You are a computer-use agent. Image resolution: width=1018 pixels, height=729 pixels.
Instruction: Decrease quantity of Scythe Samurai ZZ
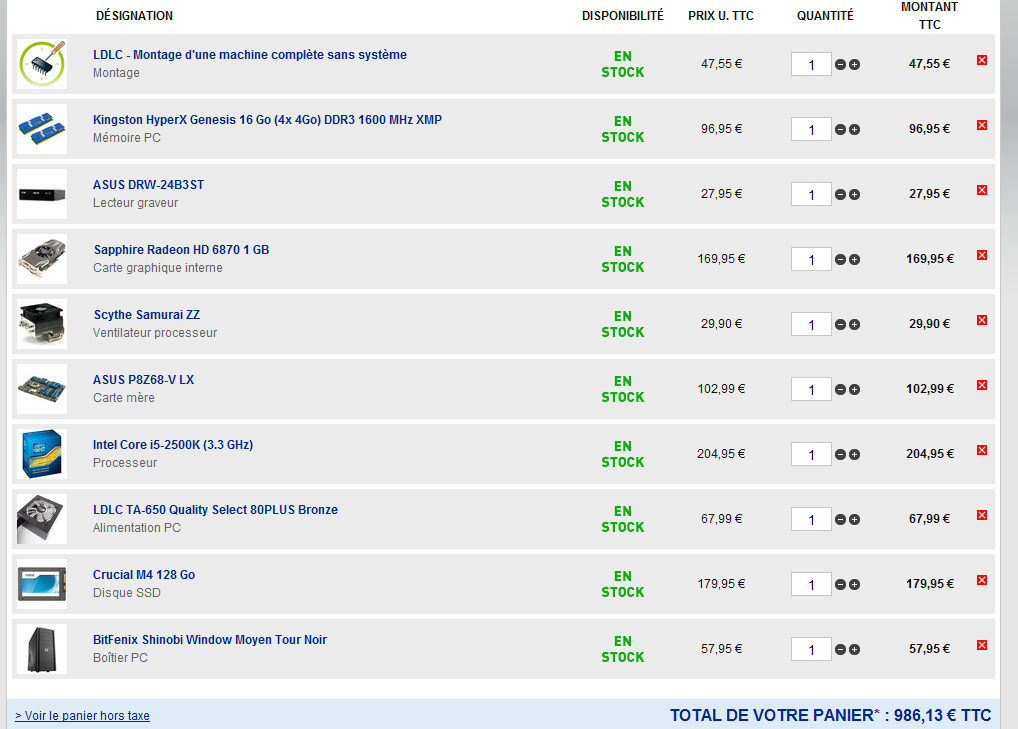pyautogui.click(x=840, y=325)
